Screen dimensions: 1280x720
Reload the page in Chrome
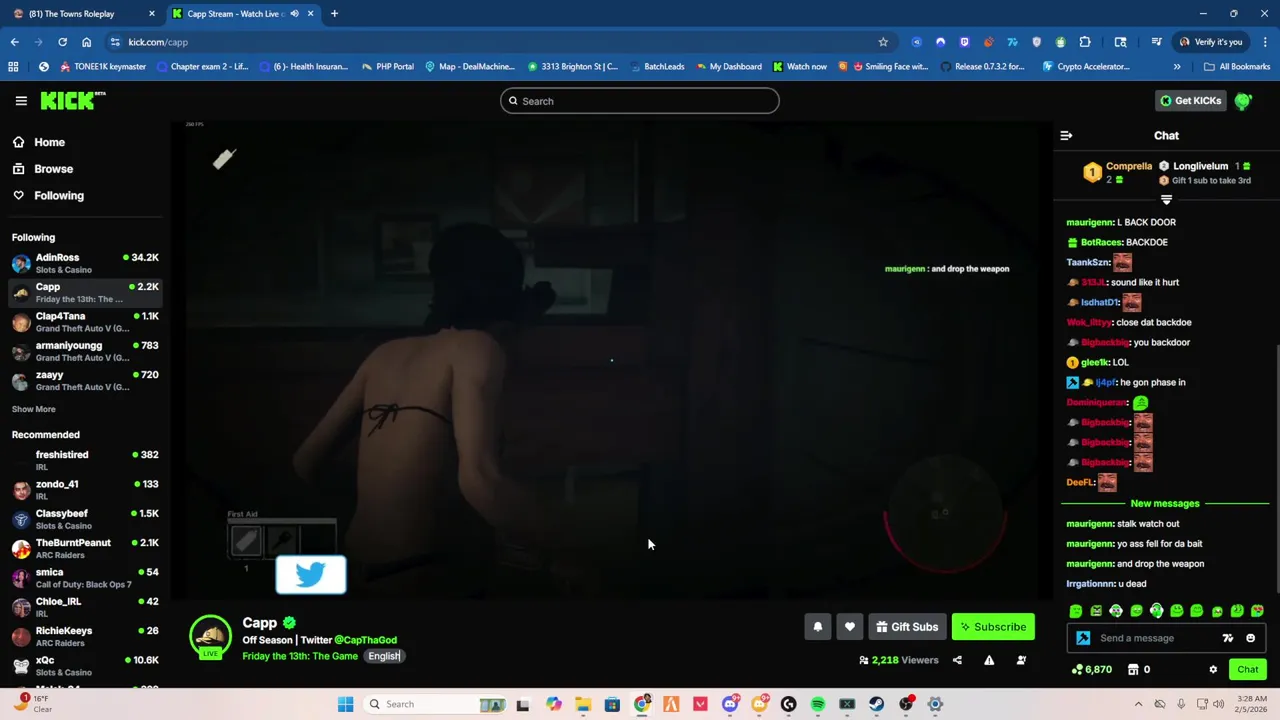click(x=62, y=42)
